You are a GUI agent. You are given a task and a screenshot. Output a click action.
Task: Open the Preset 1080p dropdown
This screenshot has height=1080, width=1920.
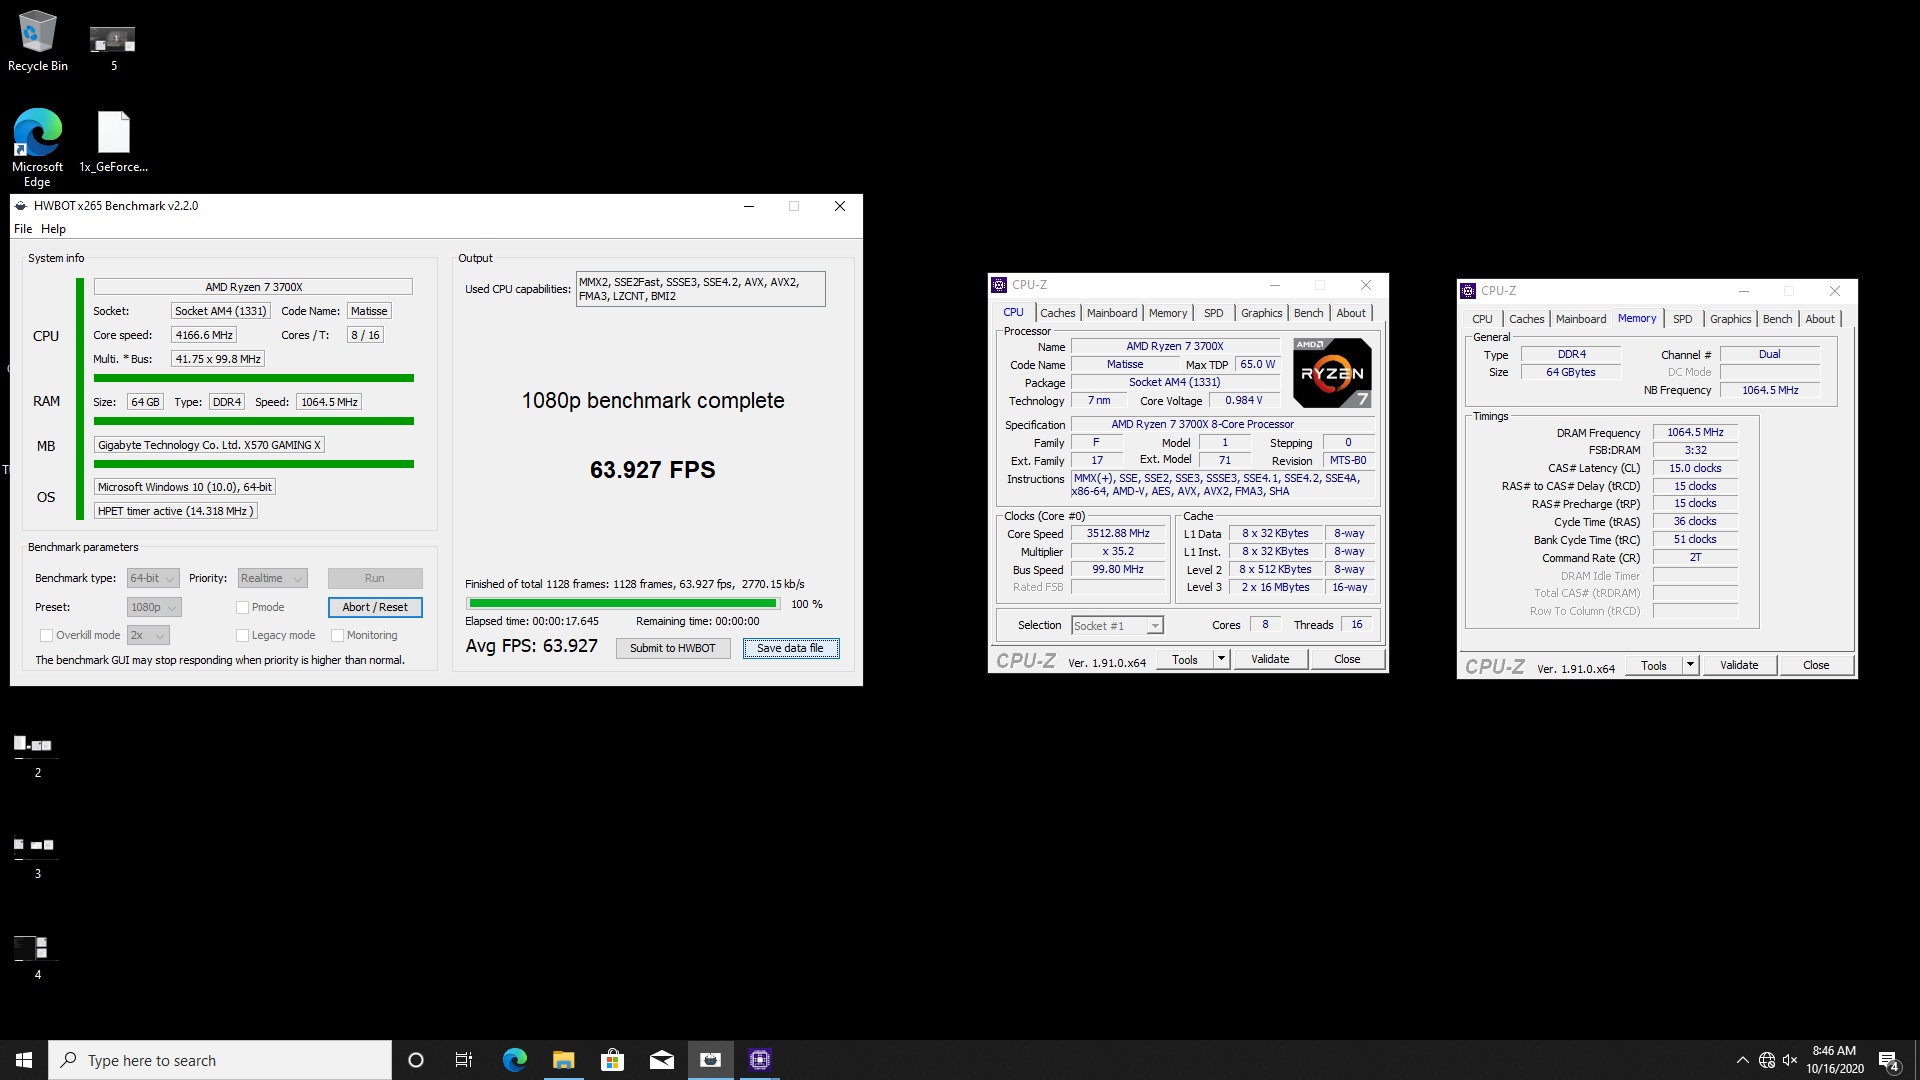point(154,607)
